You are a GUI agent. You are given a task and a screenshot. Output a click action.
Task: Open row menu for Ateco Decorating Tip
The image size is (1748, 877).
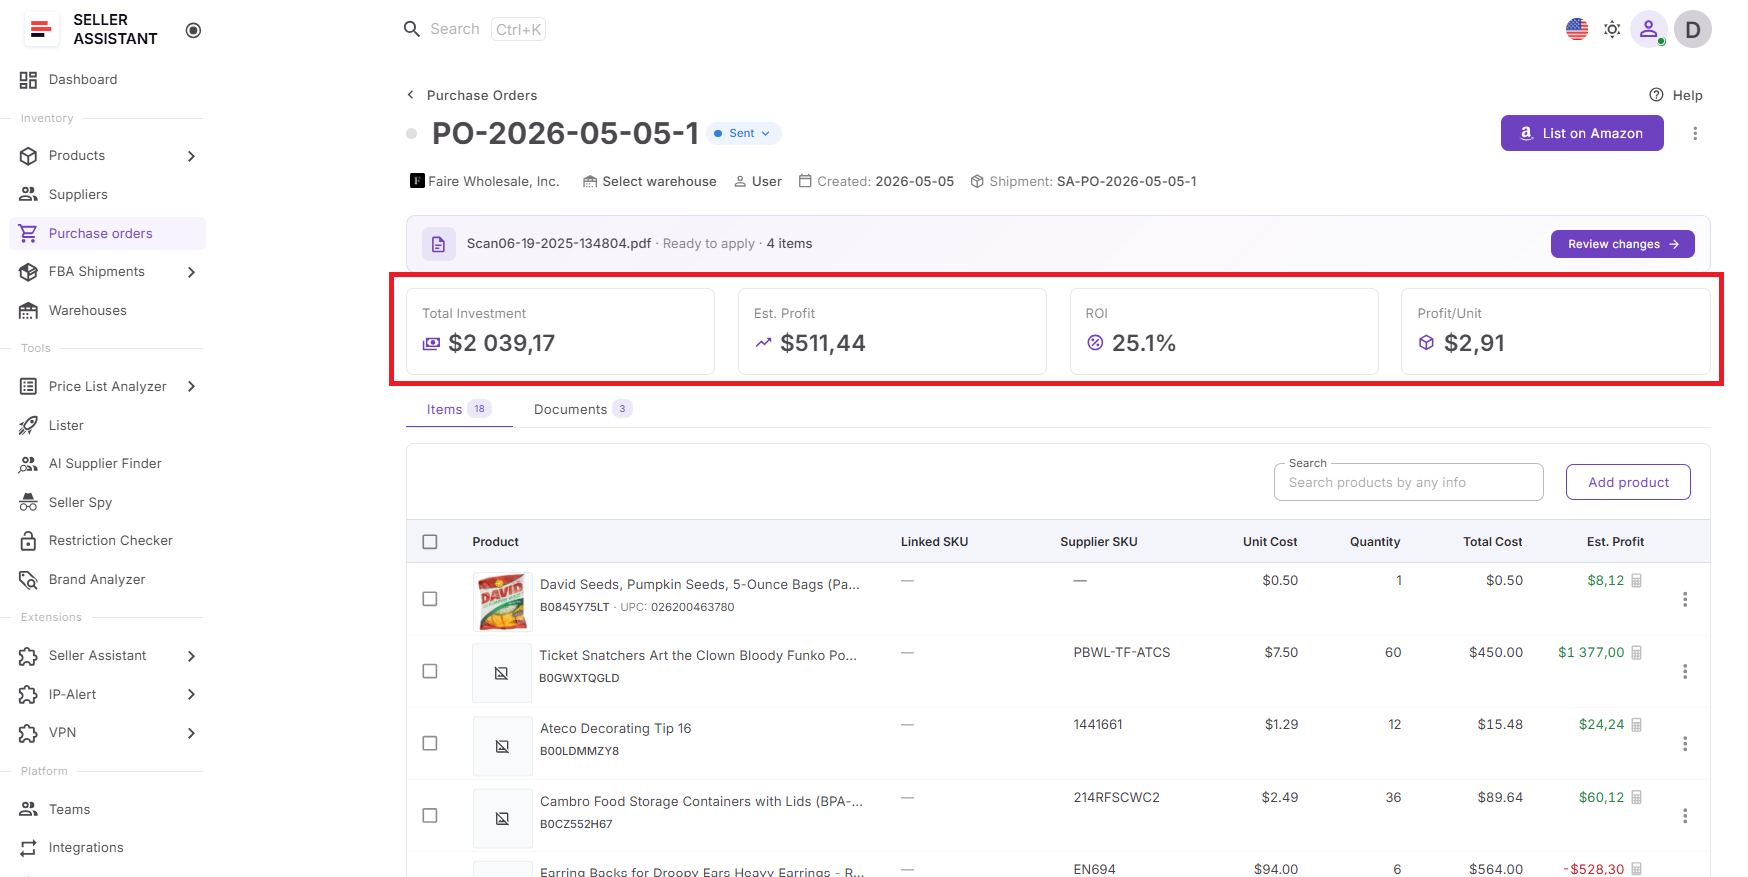1685,744
